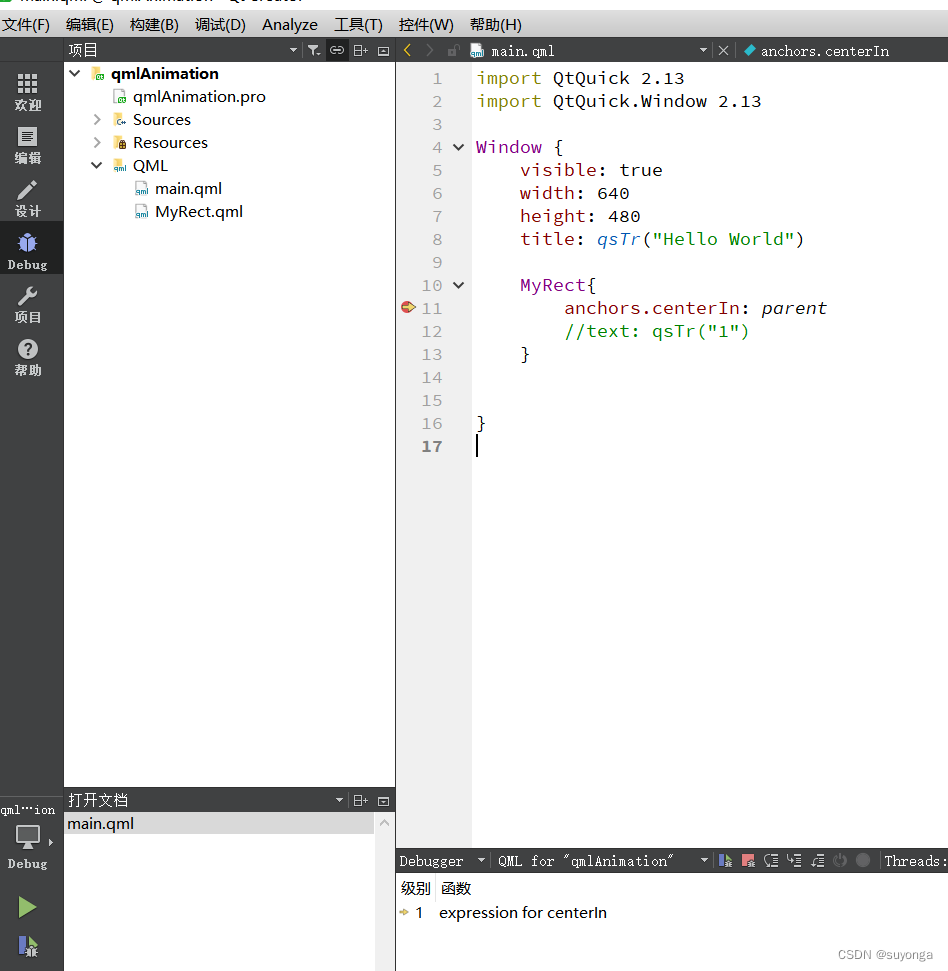Screen dimensions: 948x971
Task: Close the open documents panel
Action: coord(383,801)
